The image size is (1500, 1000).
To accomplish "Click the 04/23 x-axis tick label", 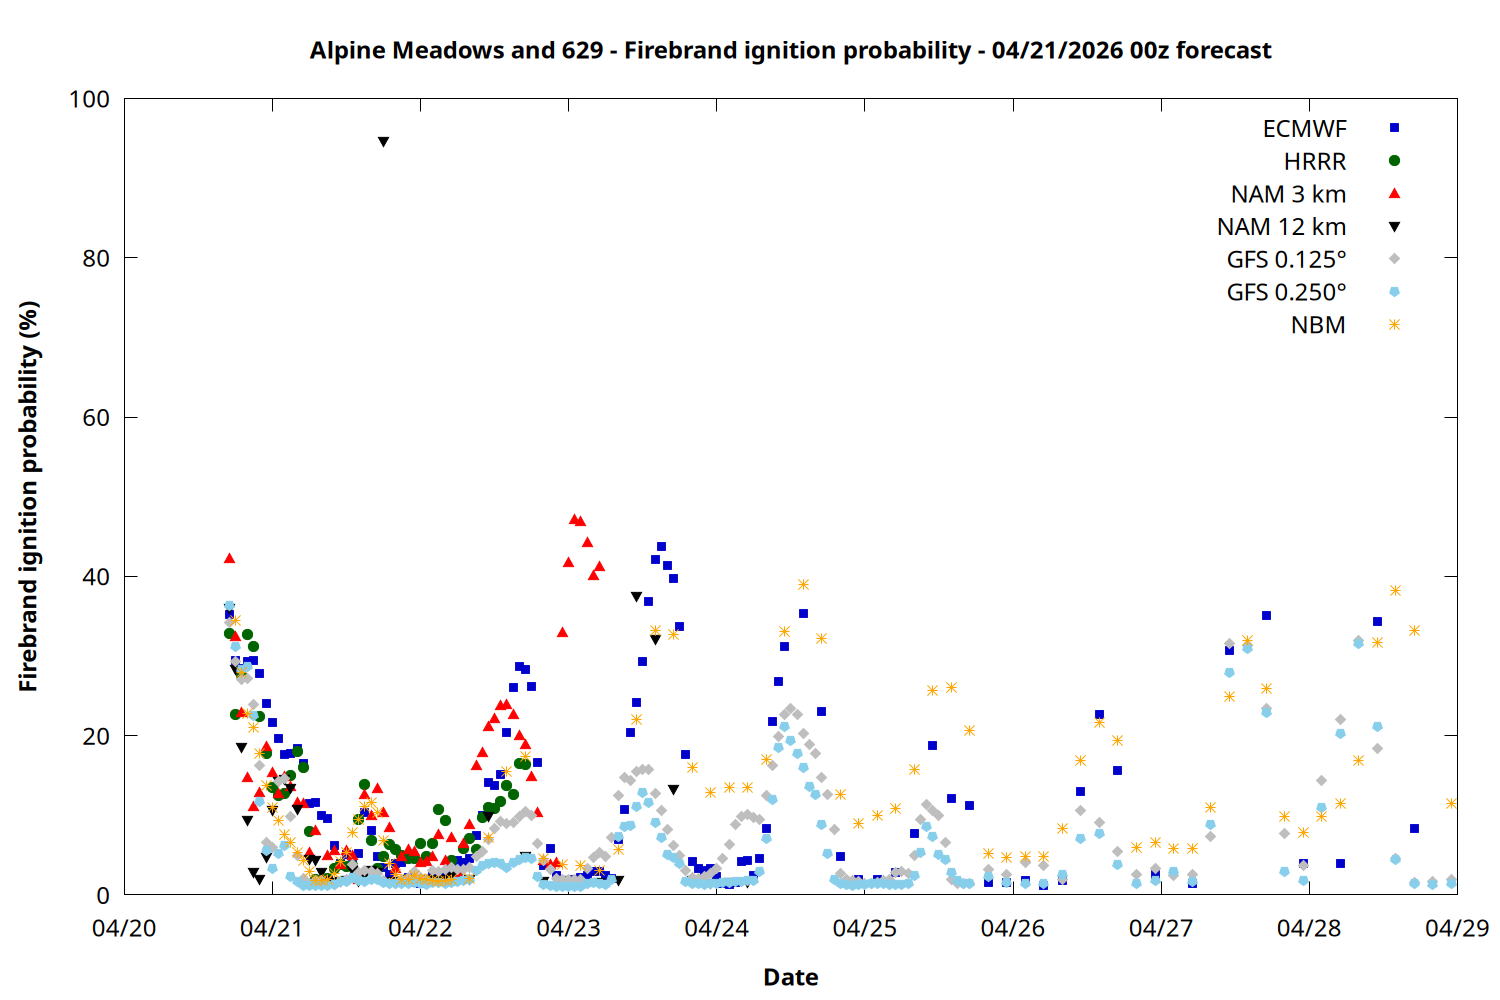I will coord(568,928).
